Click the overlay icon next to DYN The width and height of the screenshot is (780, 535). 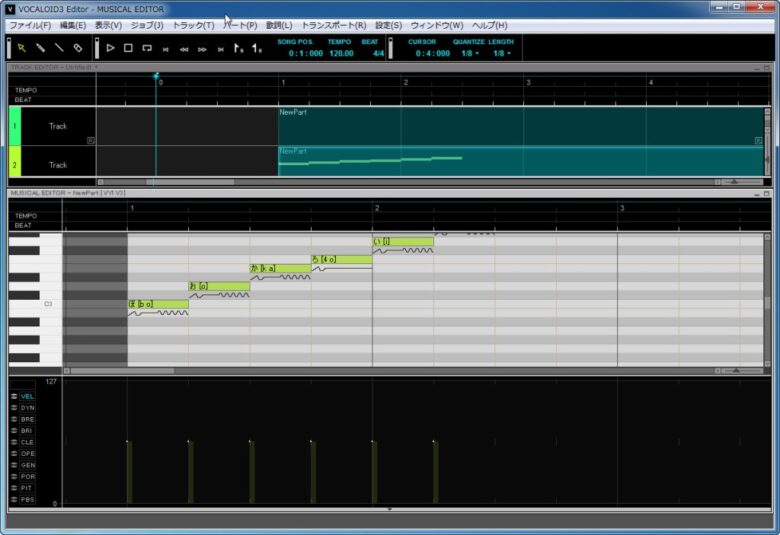click(x=14, y=408)
